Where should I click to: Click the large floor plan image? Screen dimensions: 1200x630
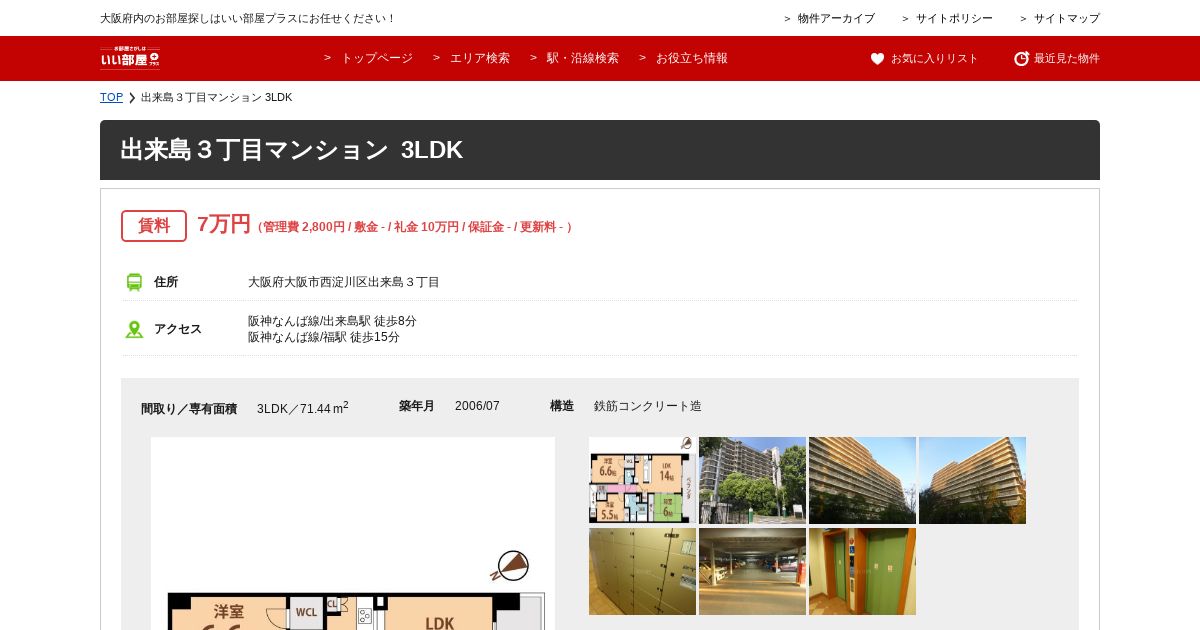pos(353,534)
